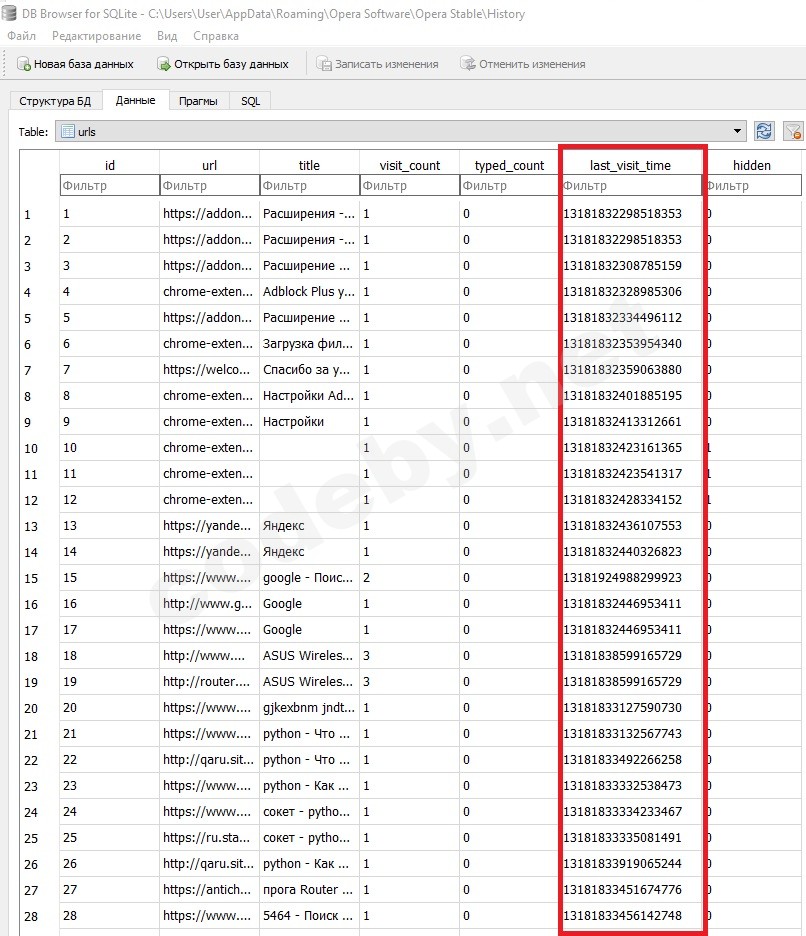The height and width of the screenshot is (936, 806).
Task: Open the Справка menu
Action: [215, 36]
